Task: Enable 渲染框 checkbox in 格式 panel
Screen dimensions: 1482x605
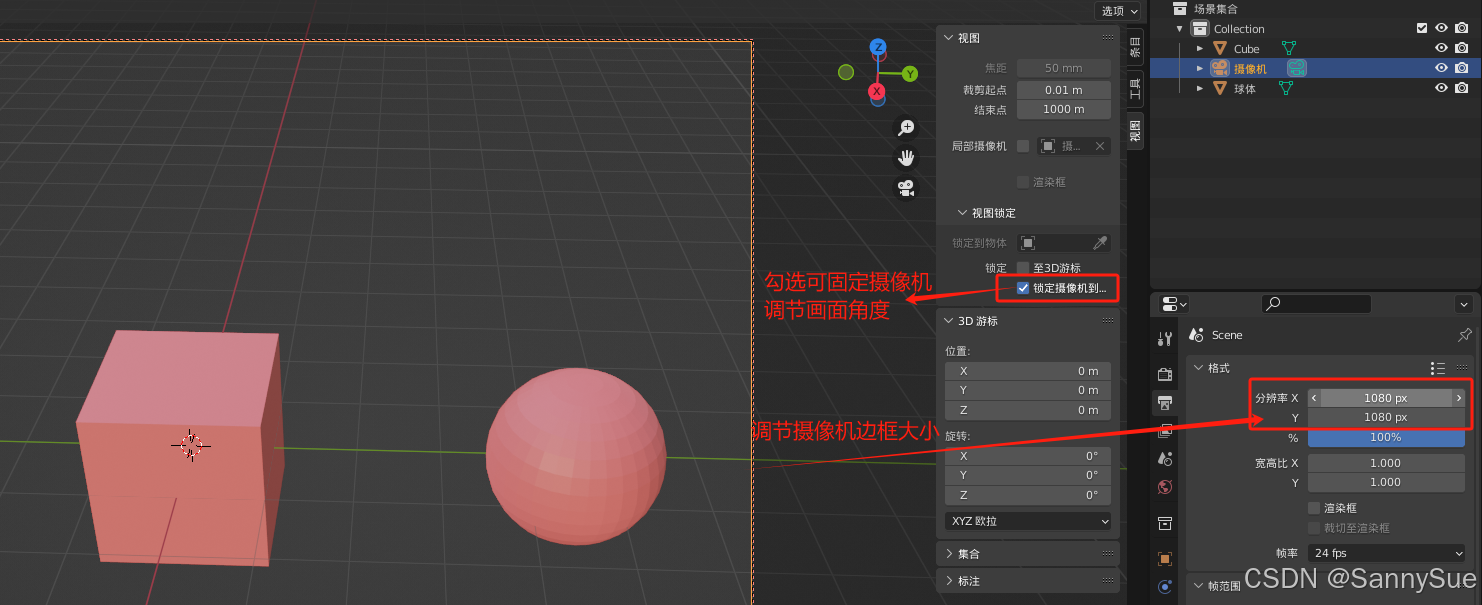Action: coord(1314,508)
